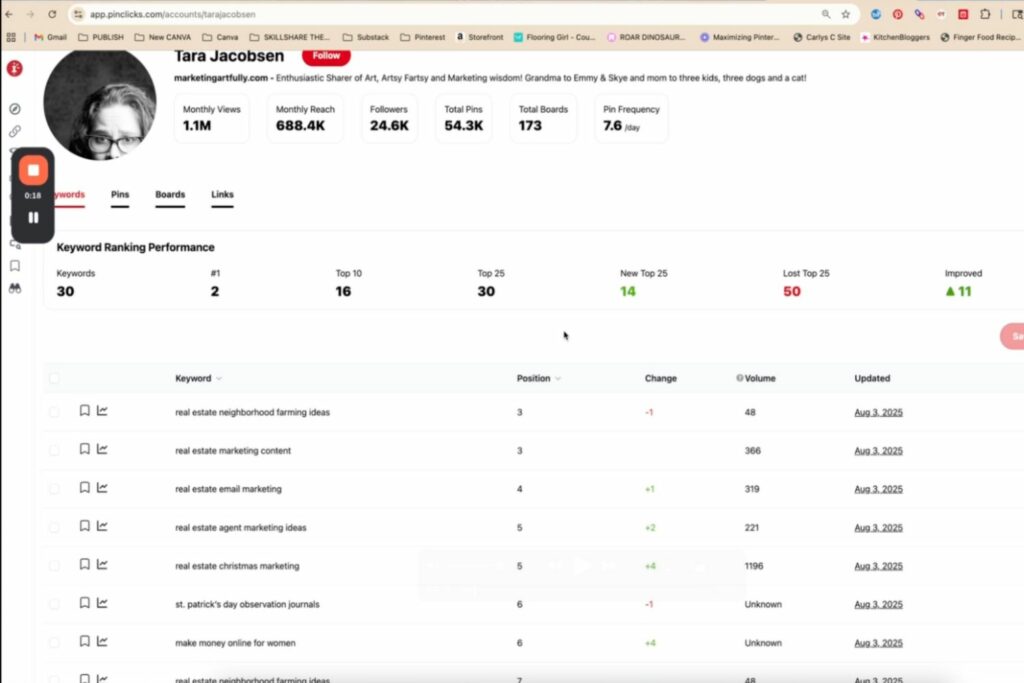Open the SKILLSHARE bookmarks folder
The width and height of the screenshot is (1024, 683).
(289, 37)
